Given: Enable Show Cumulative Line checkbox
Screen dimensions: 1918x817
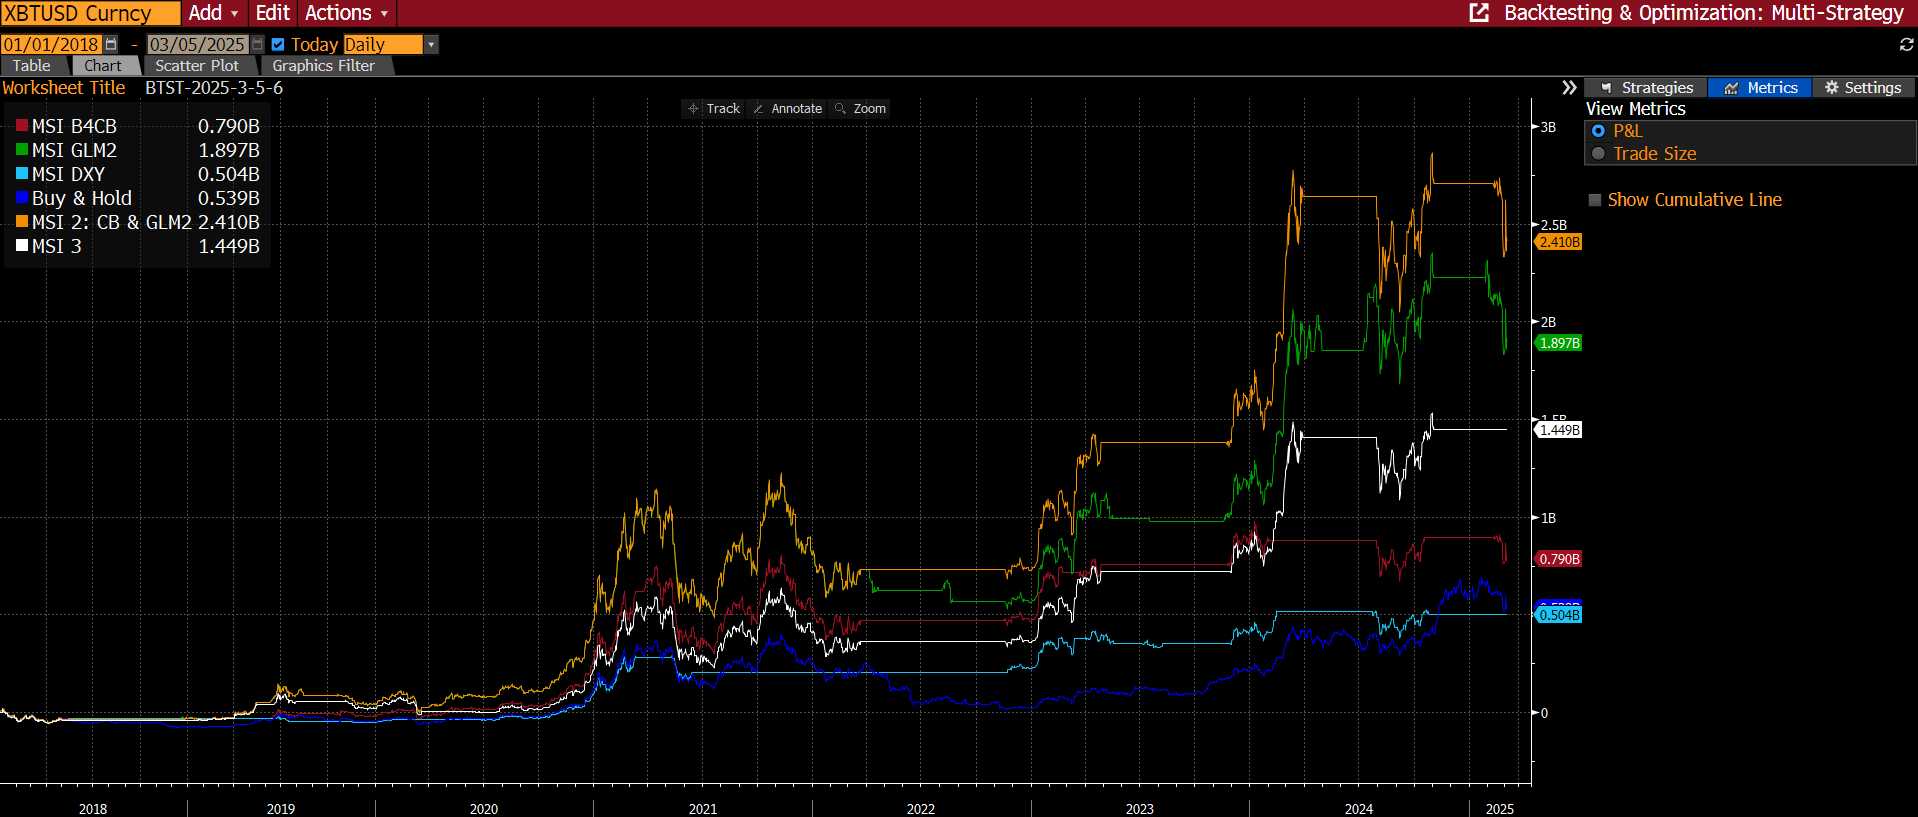Looking at the screenshot, I should coord(1595,200).
